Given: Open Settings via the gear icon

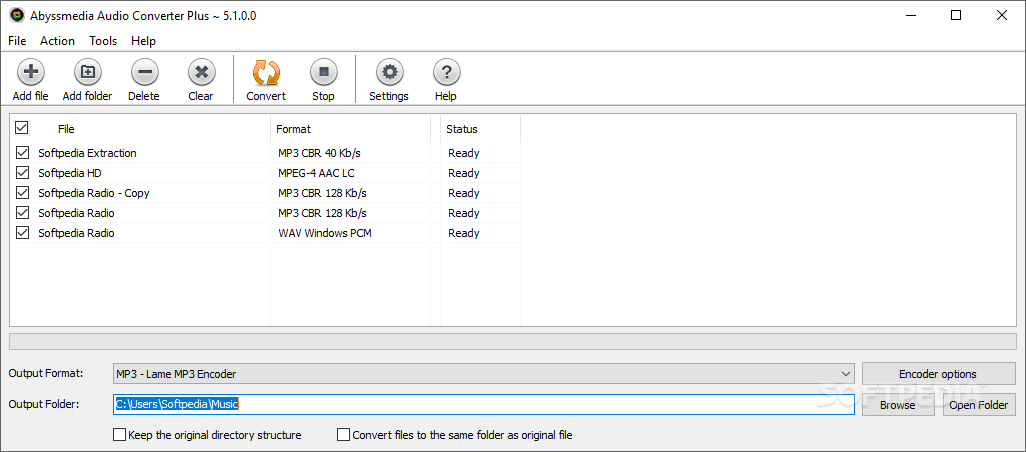Looking at the screenshot, I should pyautogui.click(x=389, y=73).
